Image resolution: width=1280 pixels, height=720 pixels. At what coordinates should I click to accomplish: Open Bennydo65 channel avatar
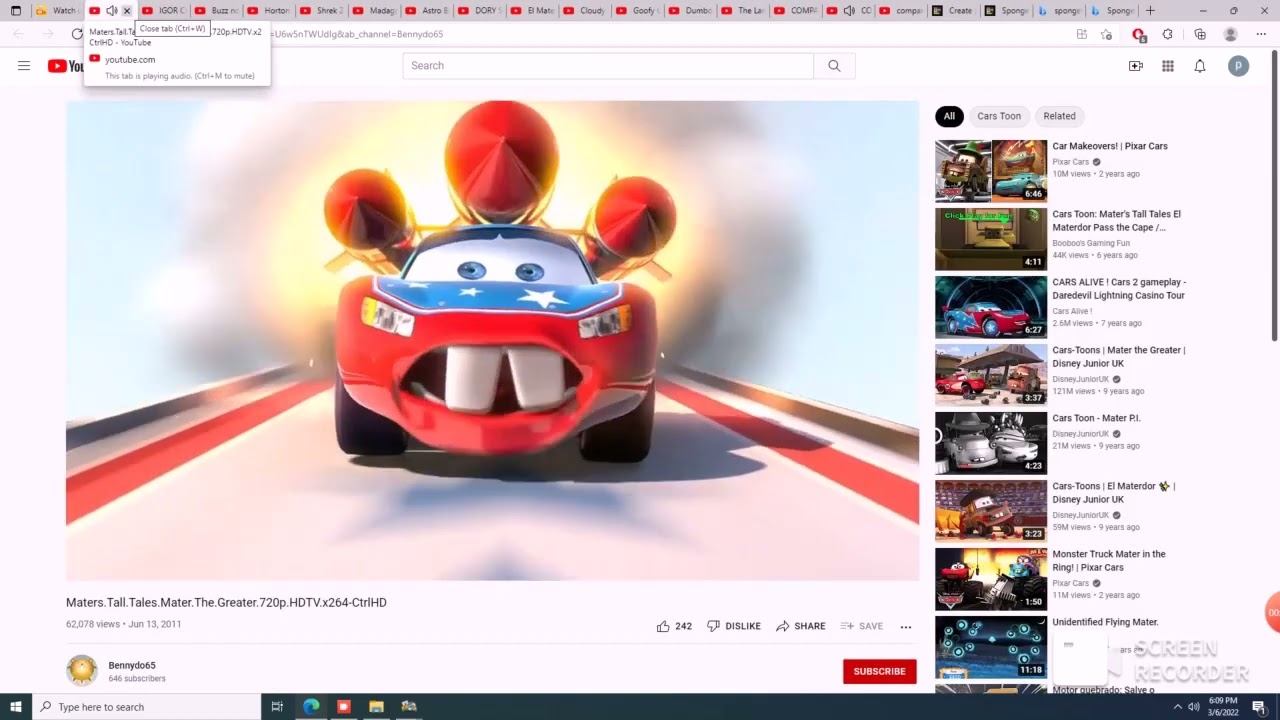click(x=82, y=671)
